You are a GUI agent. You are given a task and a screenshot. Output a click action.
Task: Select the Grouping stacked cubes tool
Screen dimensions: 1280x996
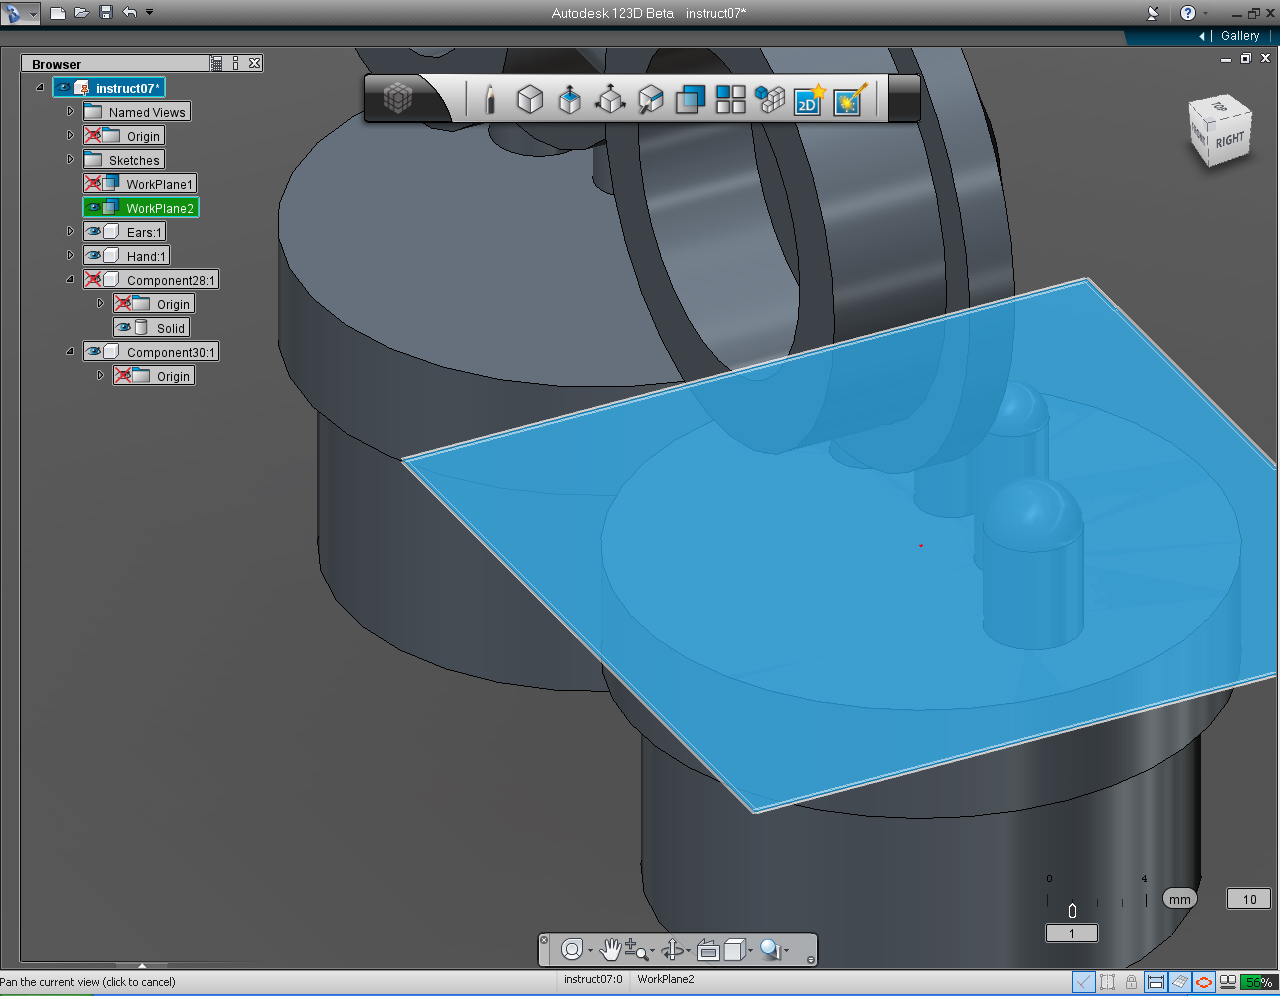tap(770, 99)
